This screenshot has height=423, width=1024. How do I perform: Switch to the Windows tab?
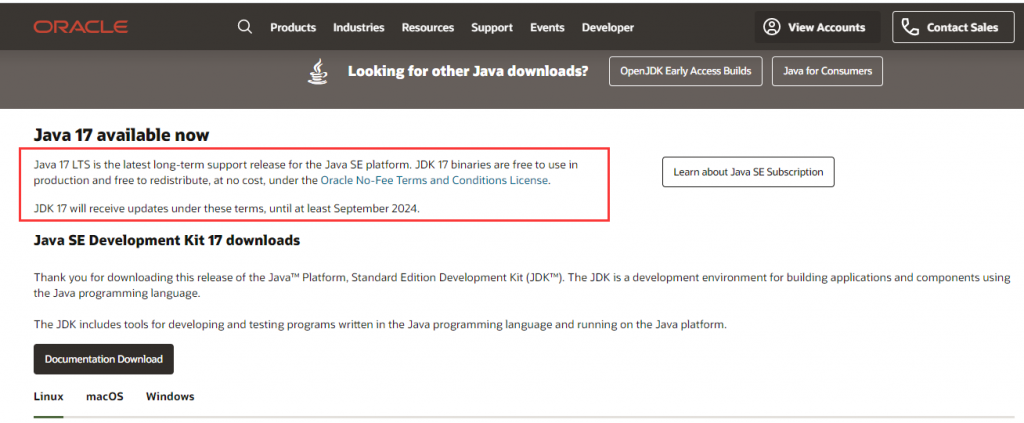click(x=170, y=396)
